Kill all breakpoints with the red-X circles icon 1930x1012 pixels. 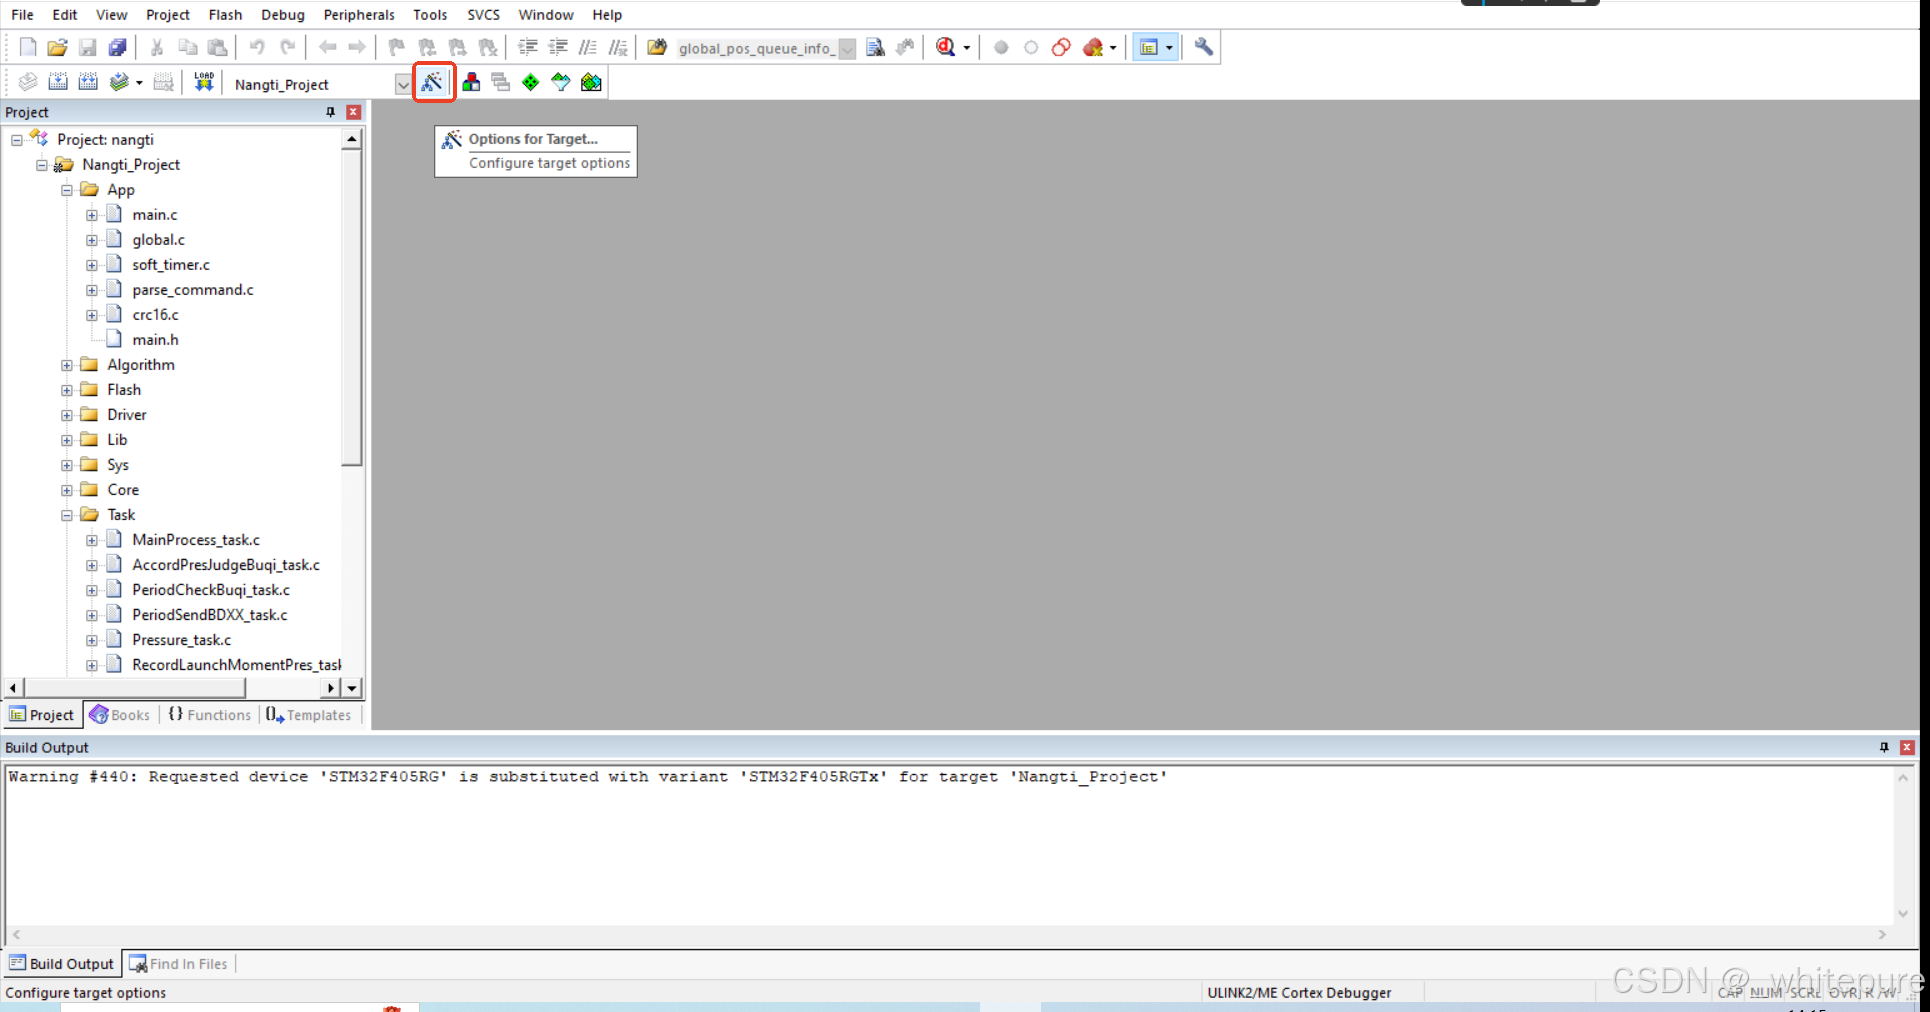click(1093, 47)
